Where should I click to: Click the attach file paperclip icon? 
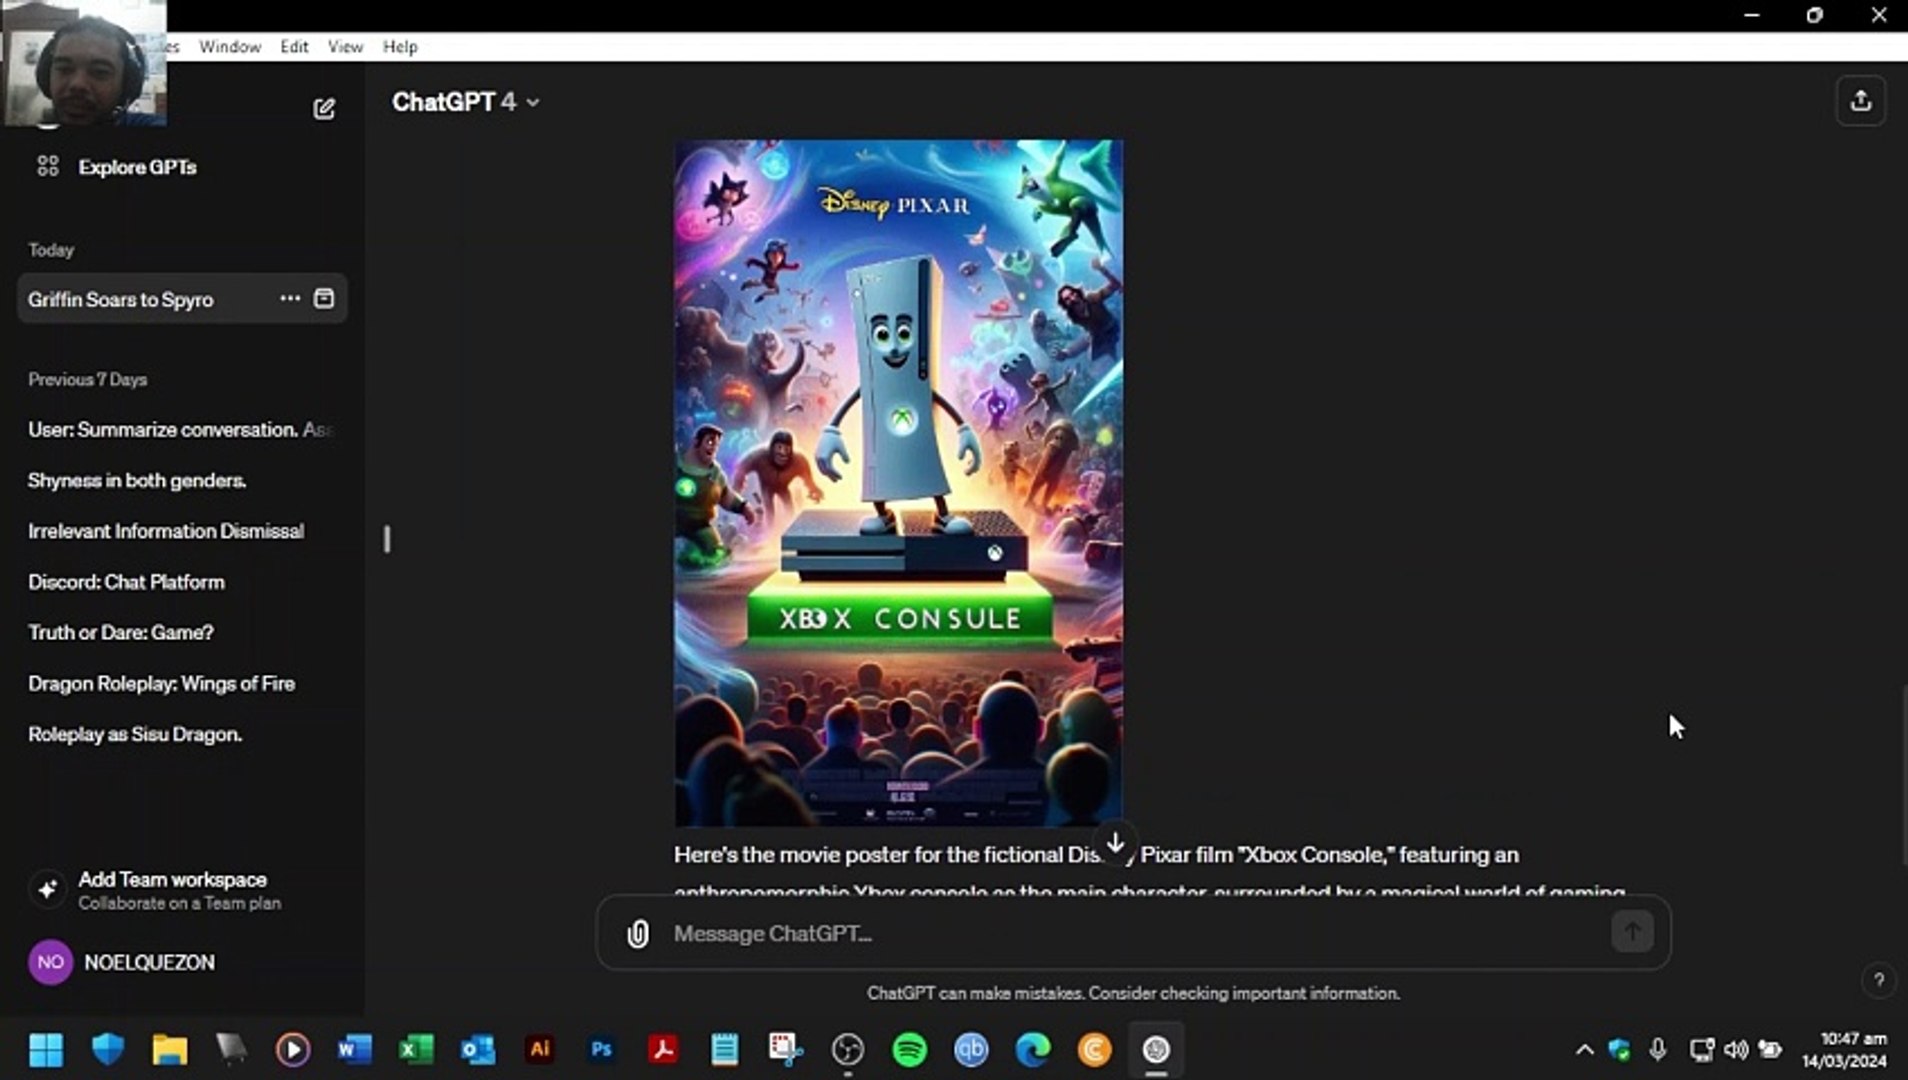point(638,933)
